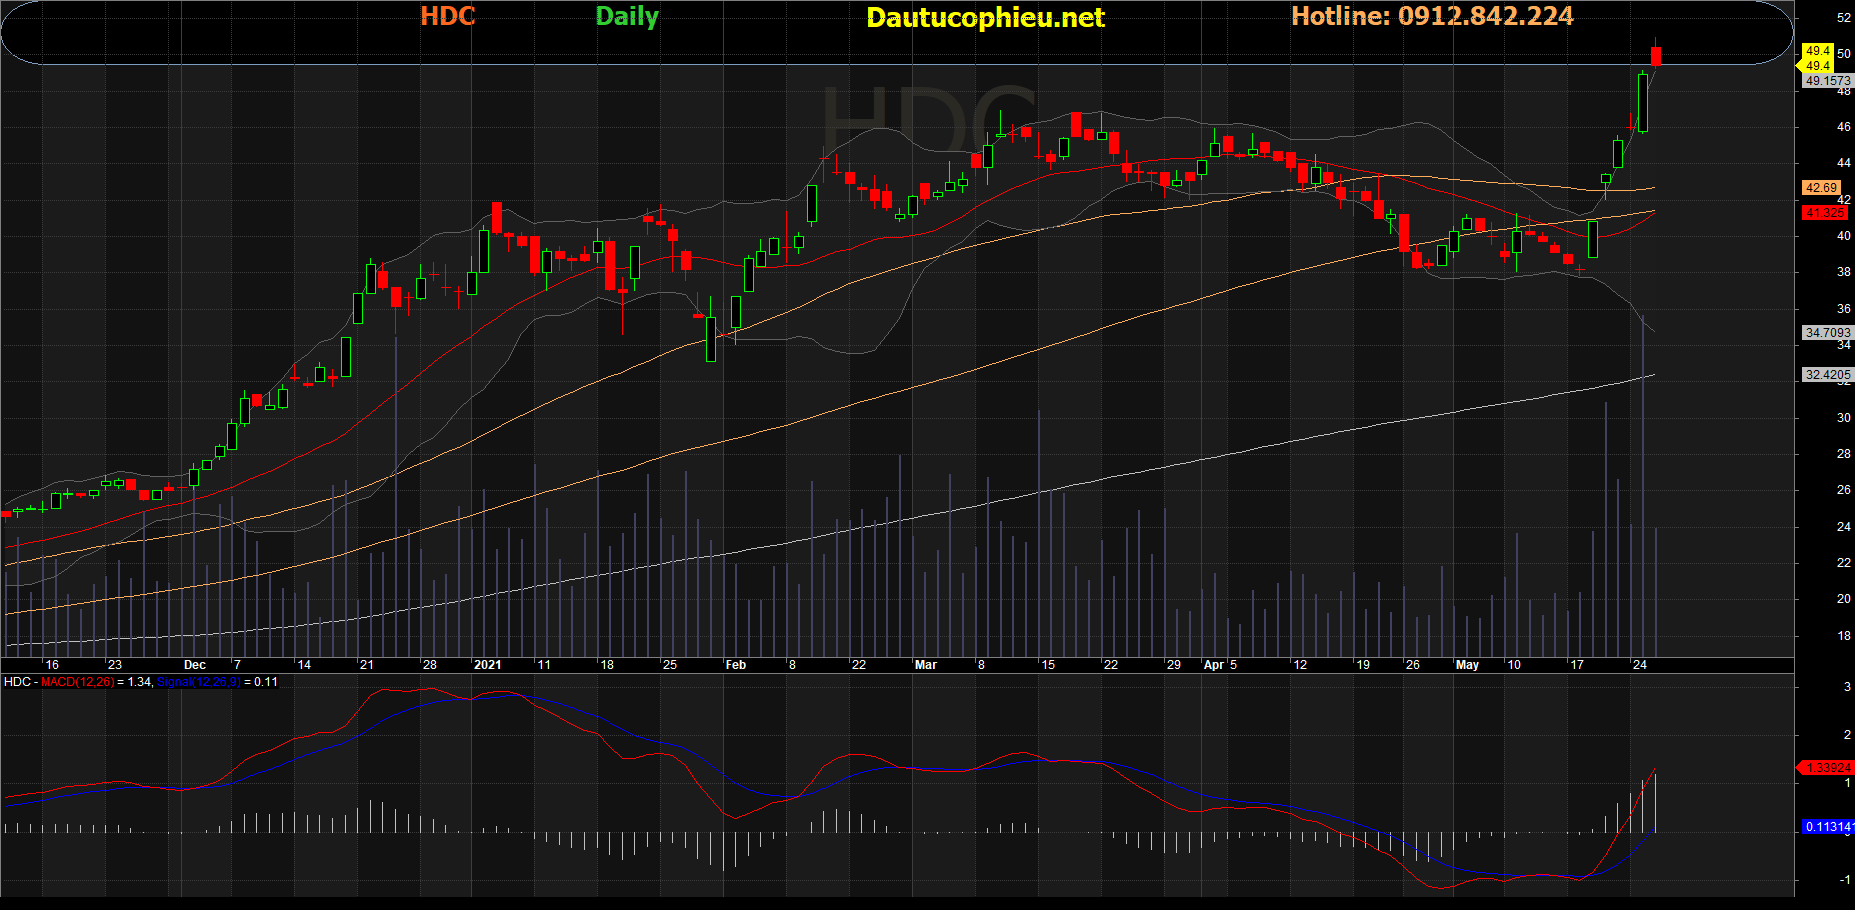Click the HDC ticker title
1855x910 pixels.
tap(447, 16)
